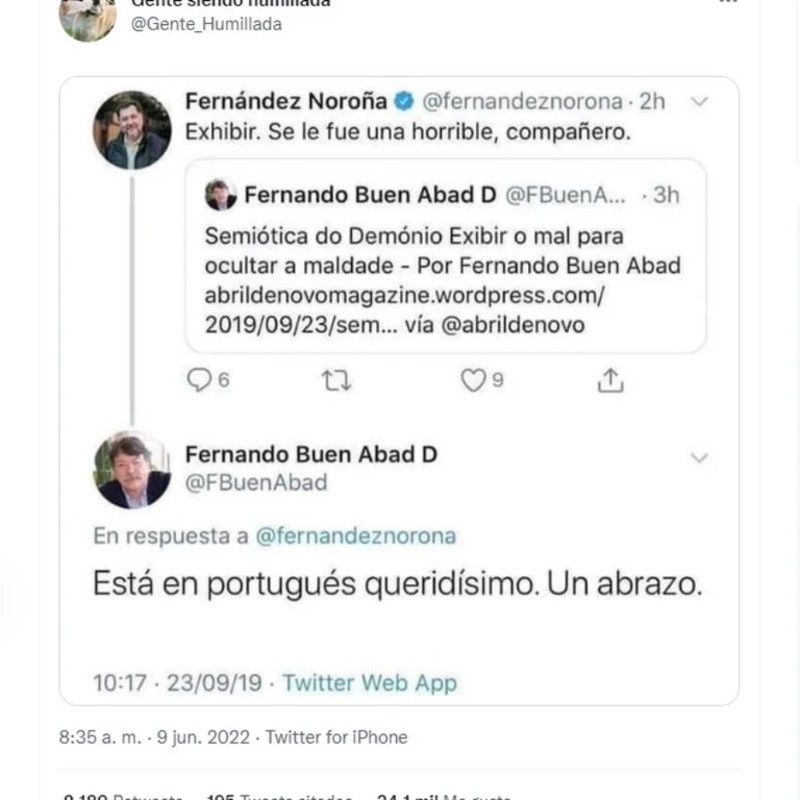Open Fernández Noroña's profile picture
This screenshot has width=800, height=800.
[132, 130]
